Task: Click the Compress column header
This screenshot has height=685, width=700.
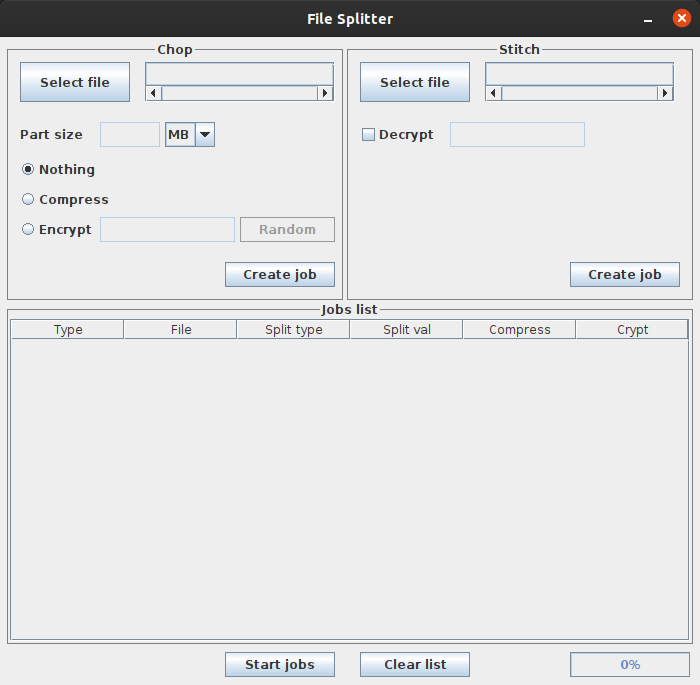Action: [x=519, y=330]
